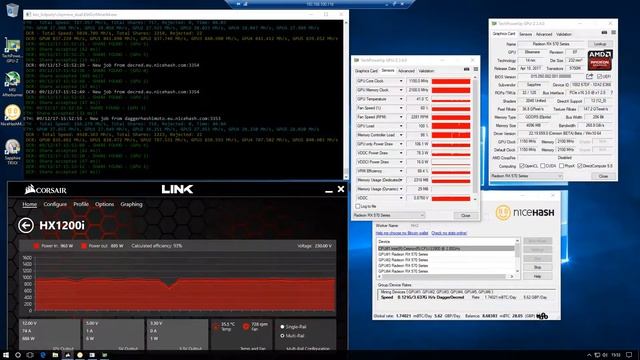
Task: Click Power out red legend square
Action: (x=84, y=246)
